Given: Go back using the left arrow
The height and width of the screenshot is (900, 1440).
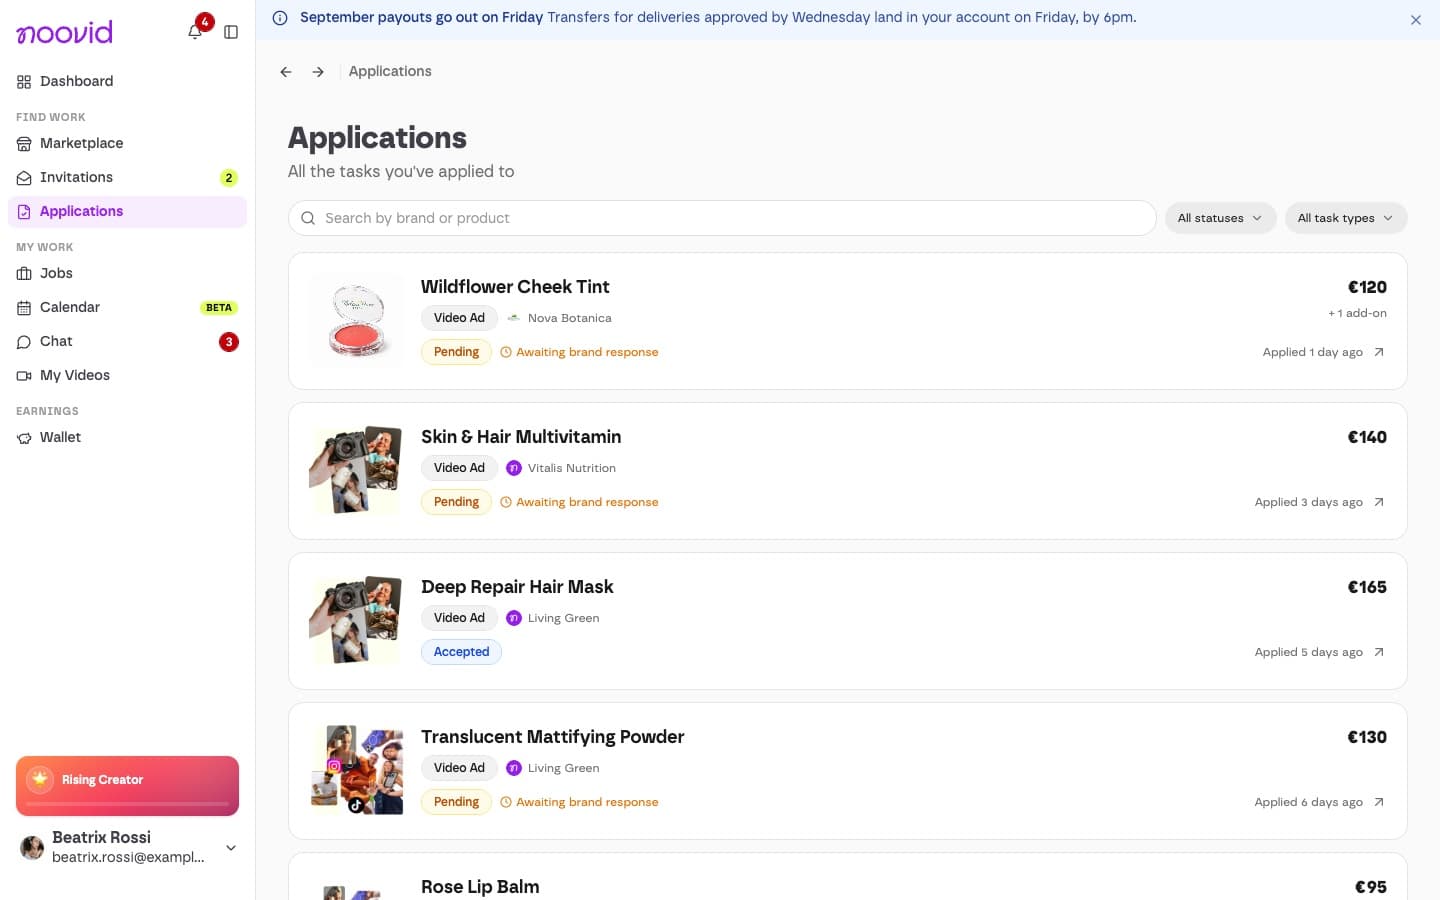Looking at the screenshot, I should coord(286,72).
